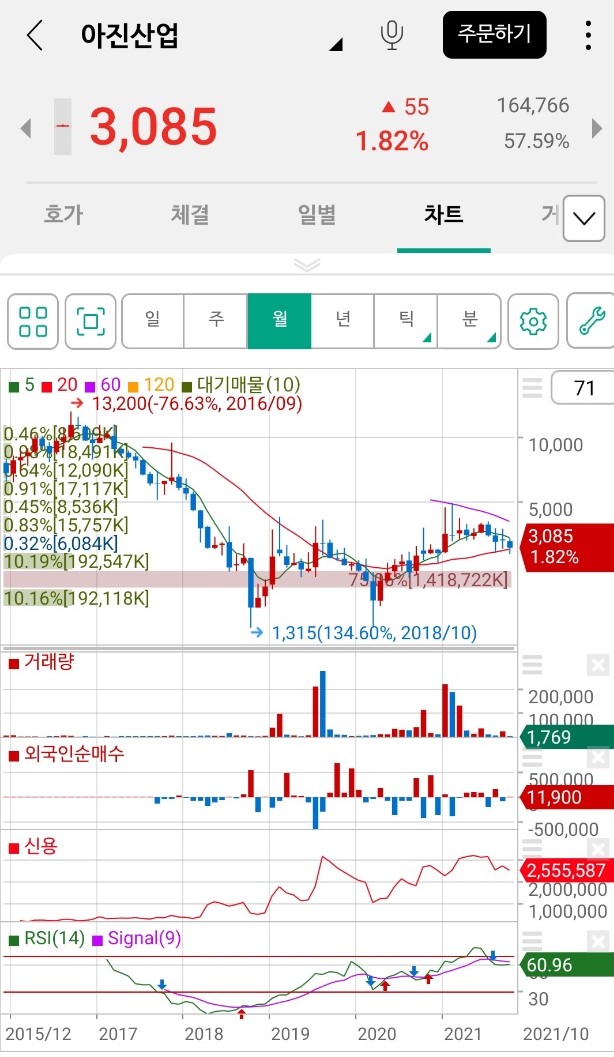Tap the orange 120 moving average legend
The height and width of the screenshot is (1057, 614).
[151, 385]
